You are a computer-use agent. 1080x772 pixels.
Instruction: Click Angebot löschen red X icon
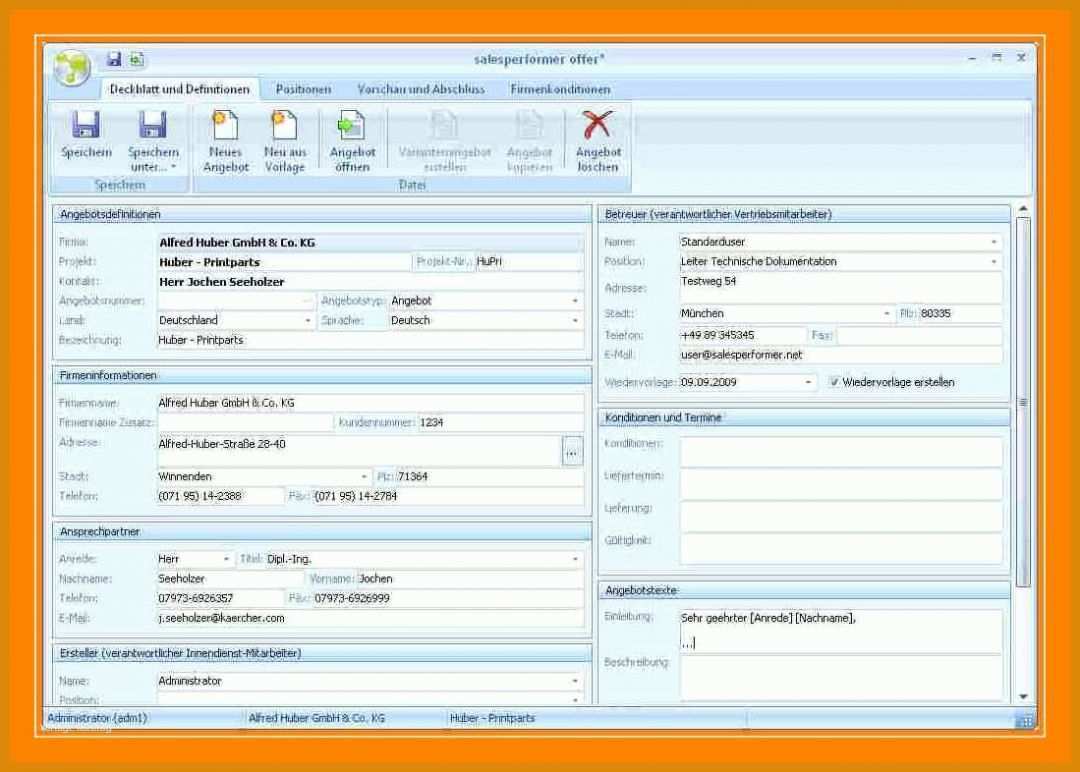point(597,125)
